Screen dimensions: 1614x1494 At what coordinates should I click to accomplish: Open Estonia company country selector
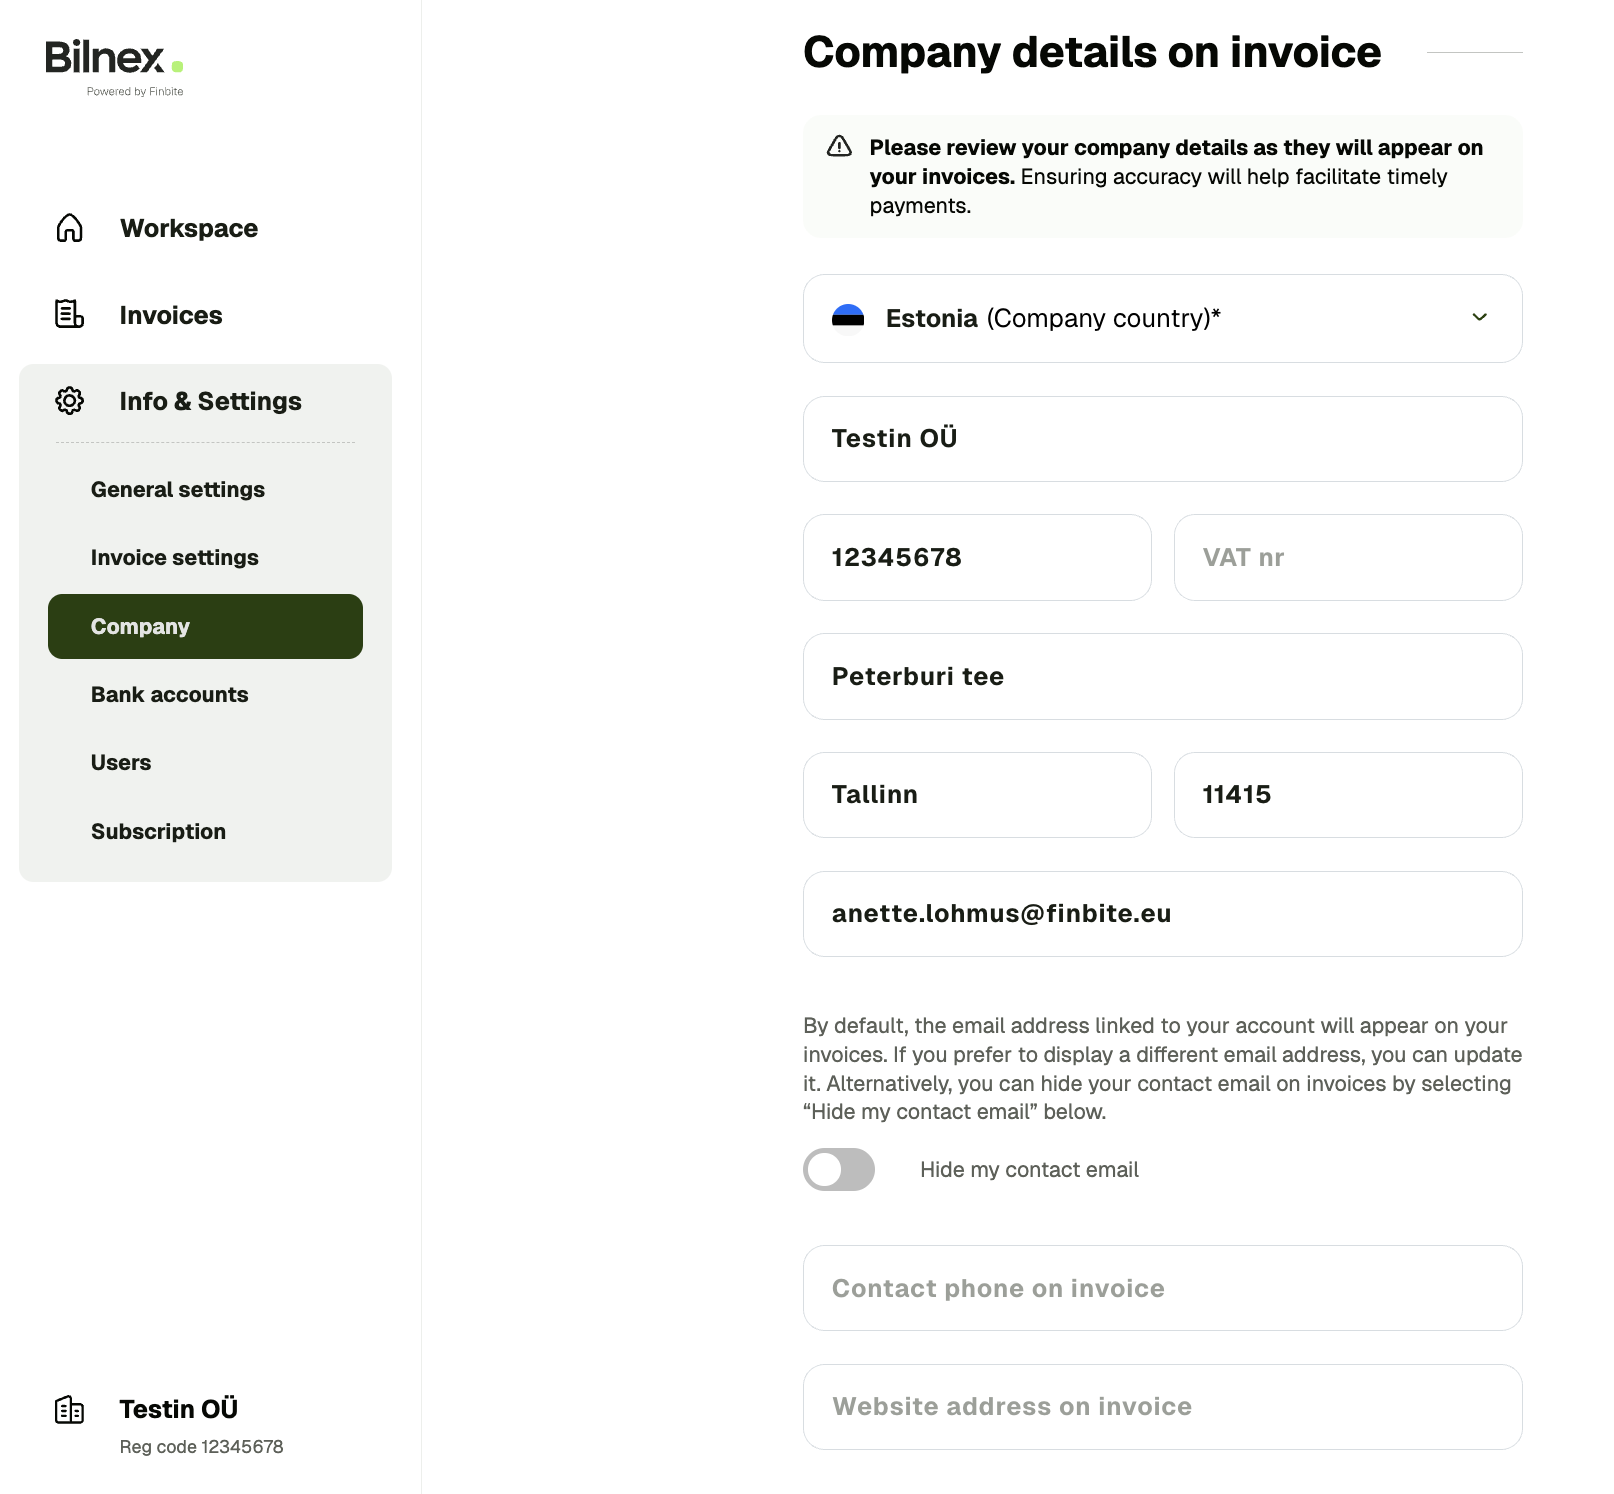point(1162,318)
